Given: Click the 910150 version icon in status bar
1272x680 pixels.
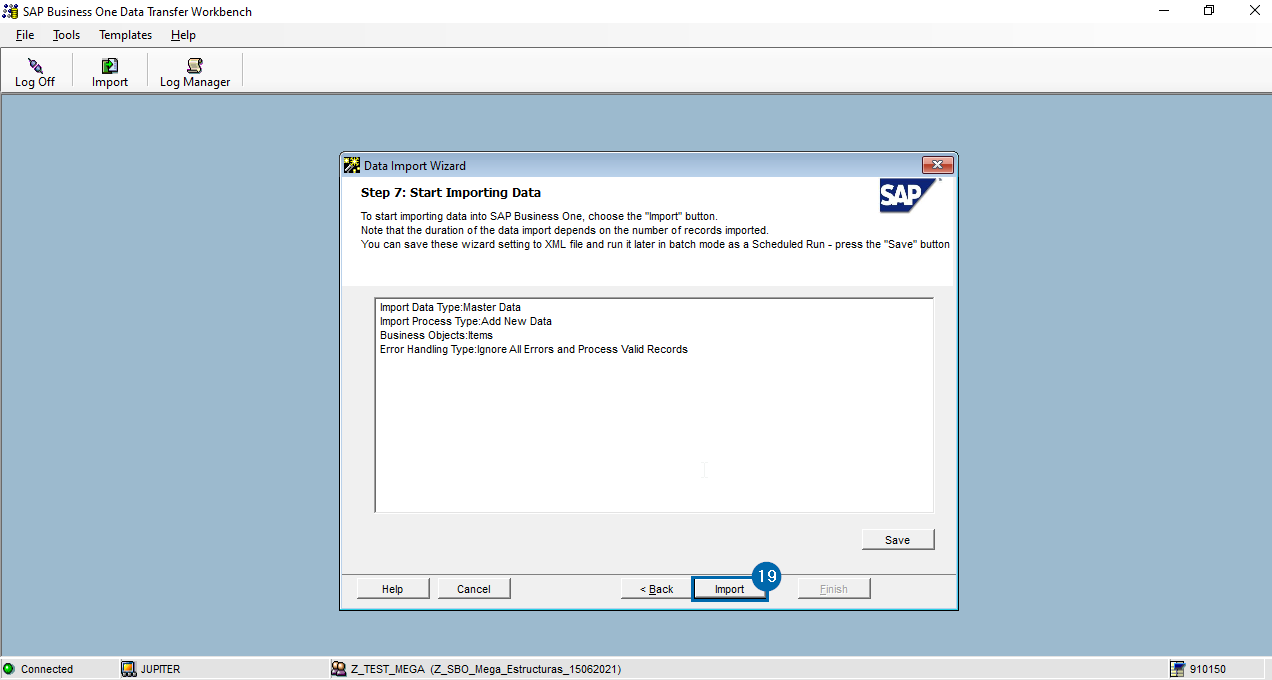Looking at the screenshot, I should [1178, 669].
